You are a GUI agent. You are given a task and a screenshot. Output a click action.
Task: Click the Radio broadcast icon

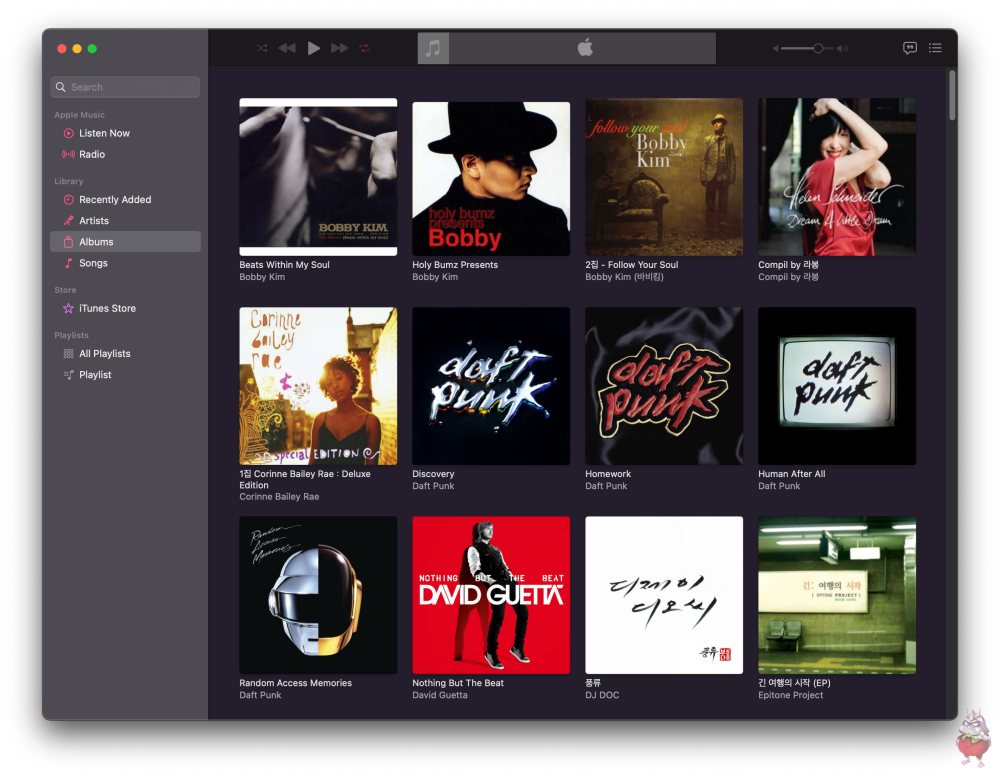tap(68, 154)
